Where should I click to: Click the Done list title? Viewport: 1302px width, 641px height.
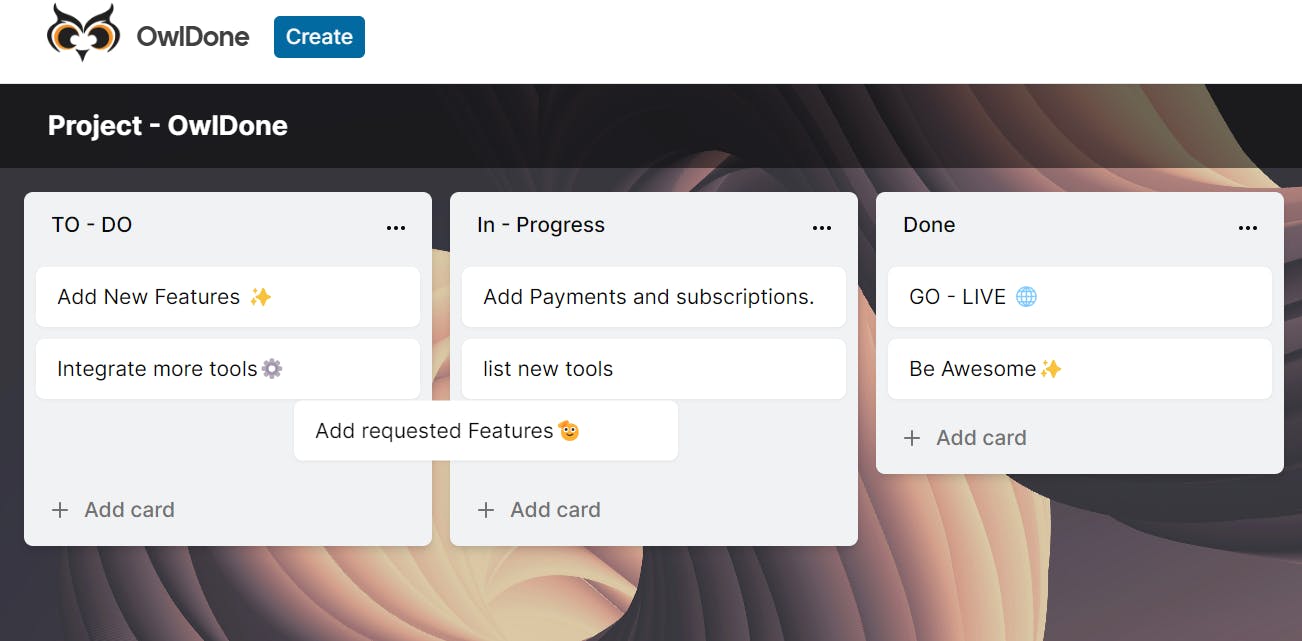929,225
